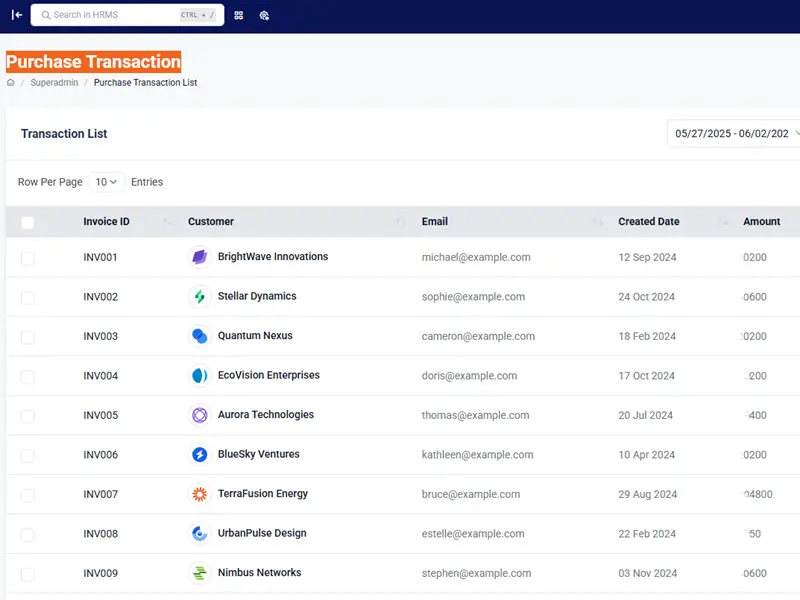Check the box for invoice INV001
The width and height of the screenshot is (800, 600).
(x=27, y=258)
